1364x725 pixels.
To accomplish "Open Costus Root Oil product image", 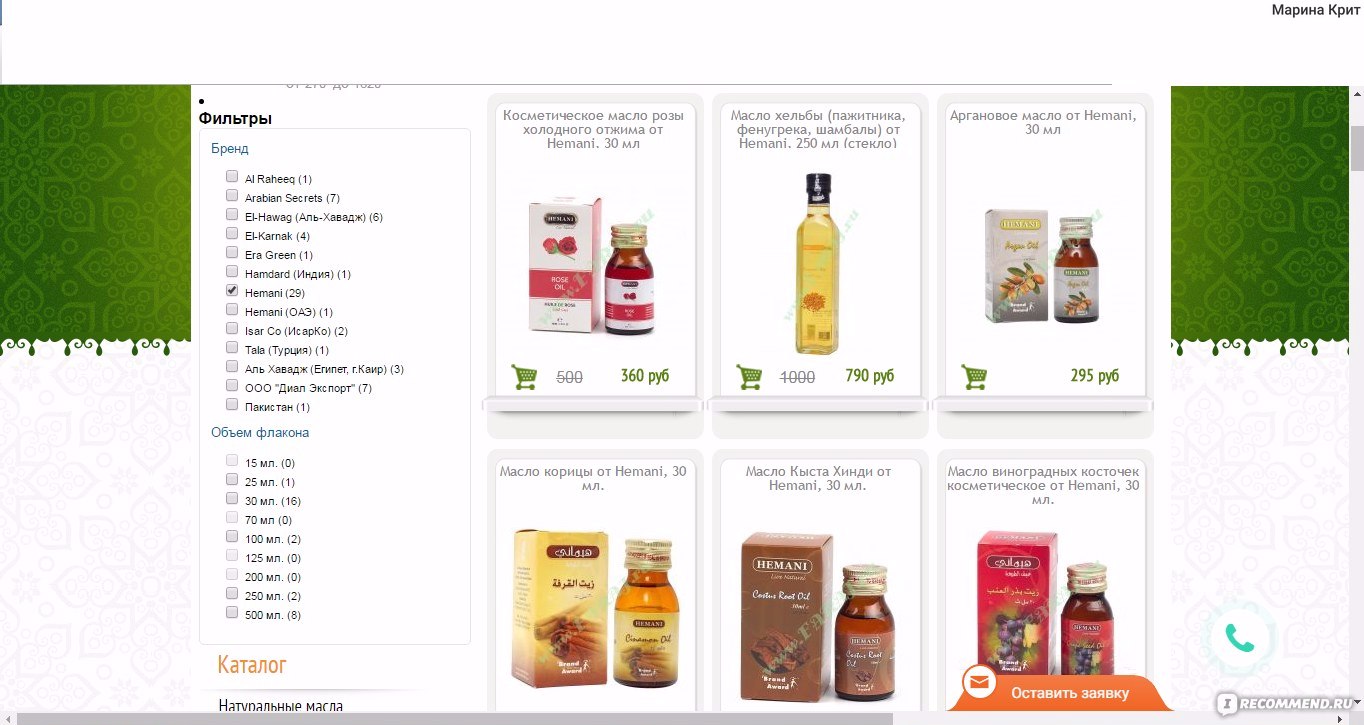I will (818, 617).
